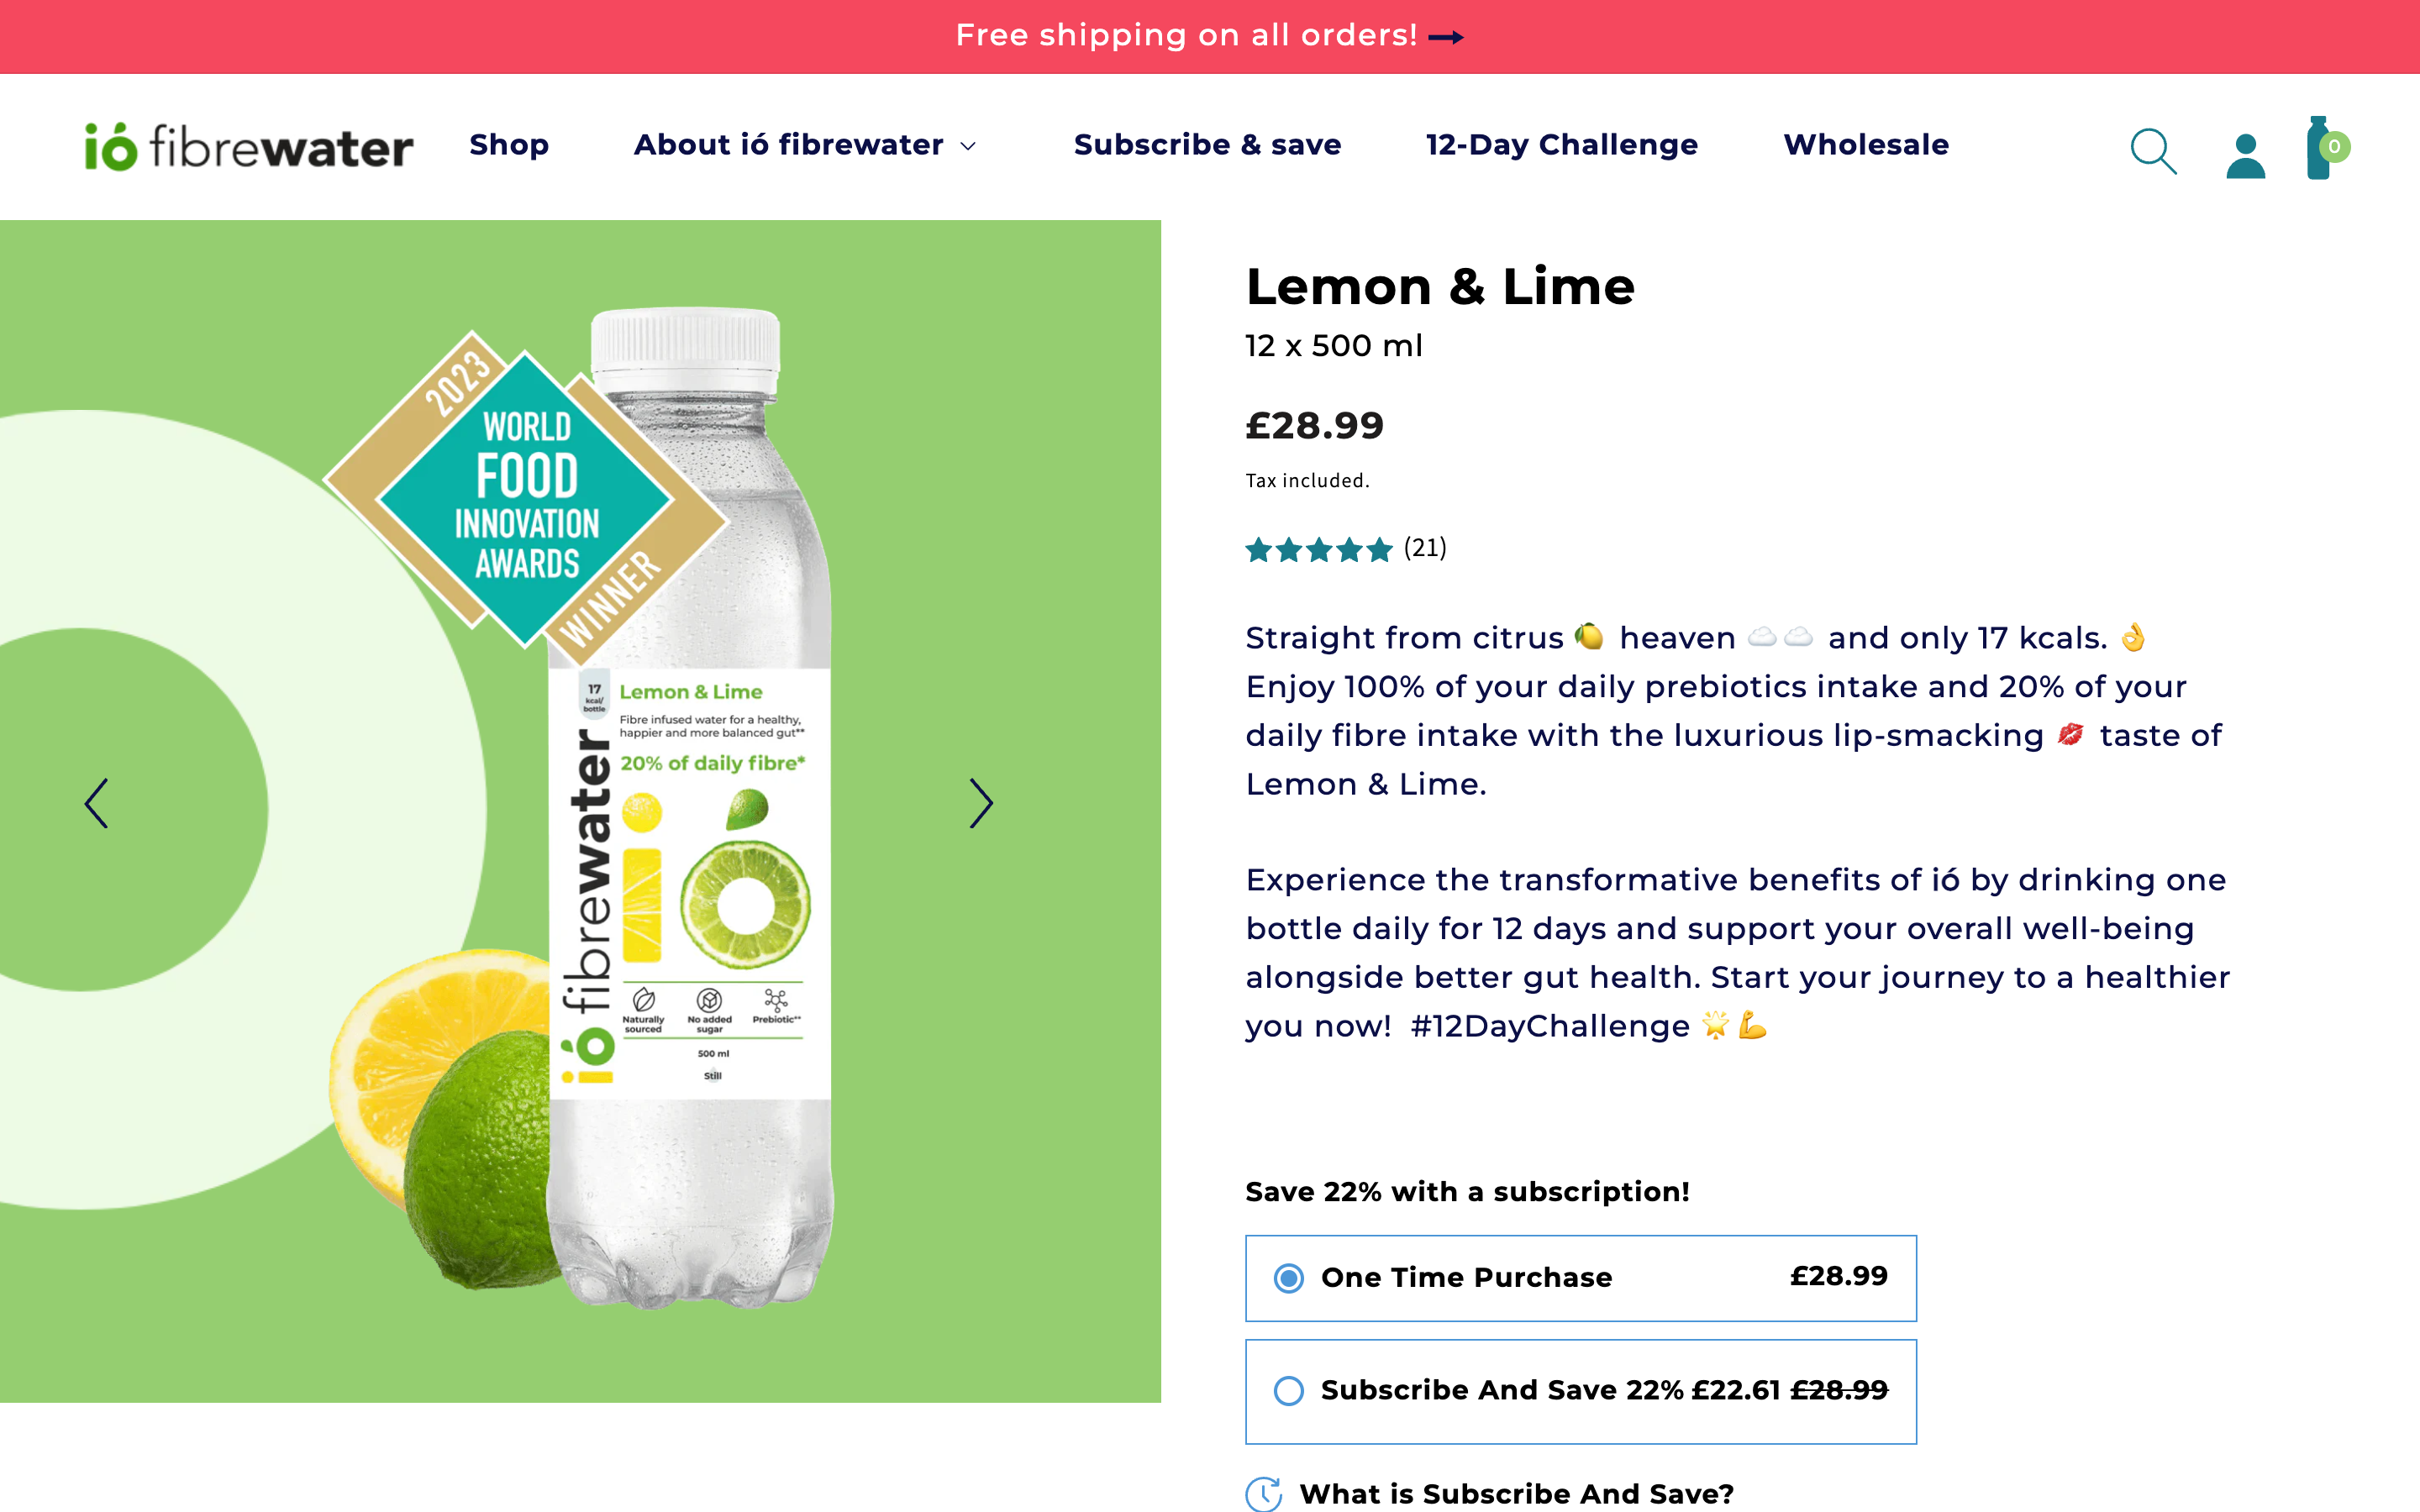Click the ió fibrewater logo
Screen dimensions: 2420x1512
[249, 147]
